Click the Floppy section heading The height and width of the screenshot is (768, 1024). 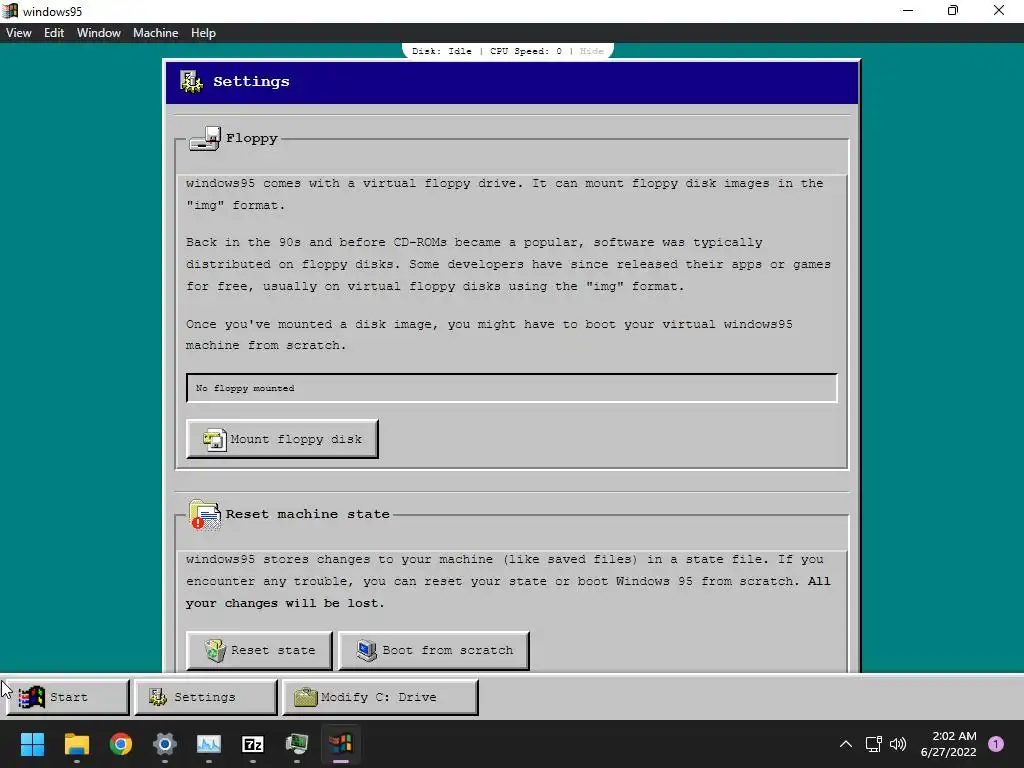[252, 138]
